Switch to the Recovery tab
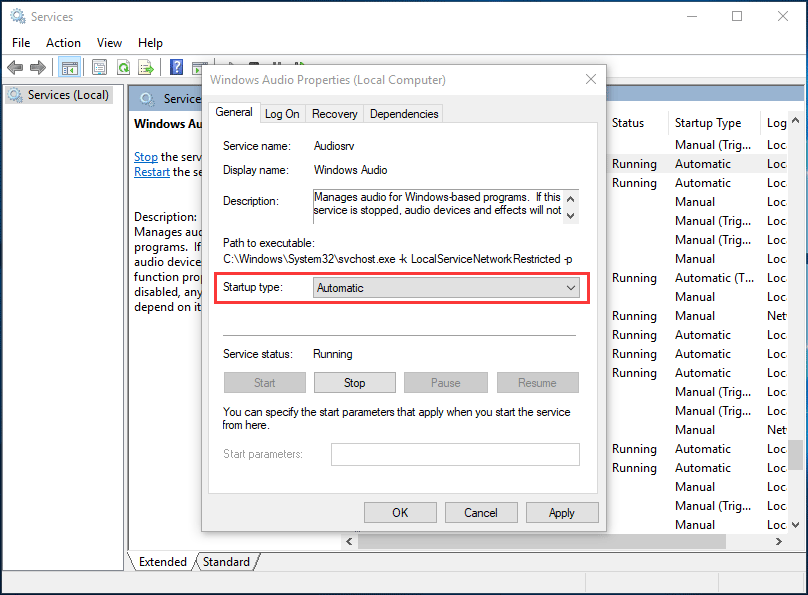This screenshot has width=808, height=595. click(334, 114)
